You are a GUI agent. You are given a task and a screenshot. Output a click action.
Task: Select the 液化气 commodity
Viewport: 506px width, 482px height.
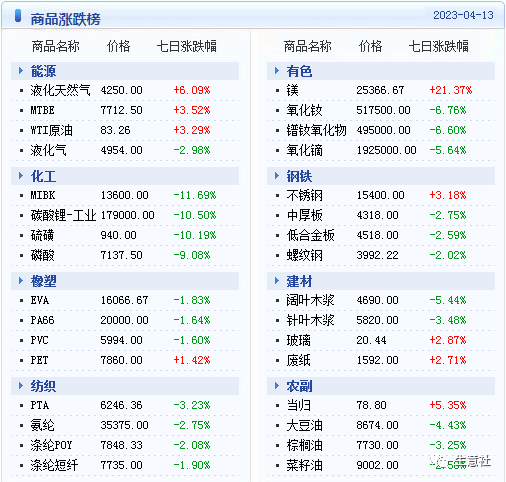48,150
